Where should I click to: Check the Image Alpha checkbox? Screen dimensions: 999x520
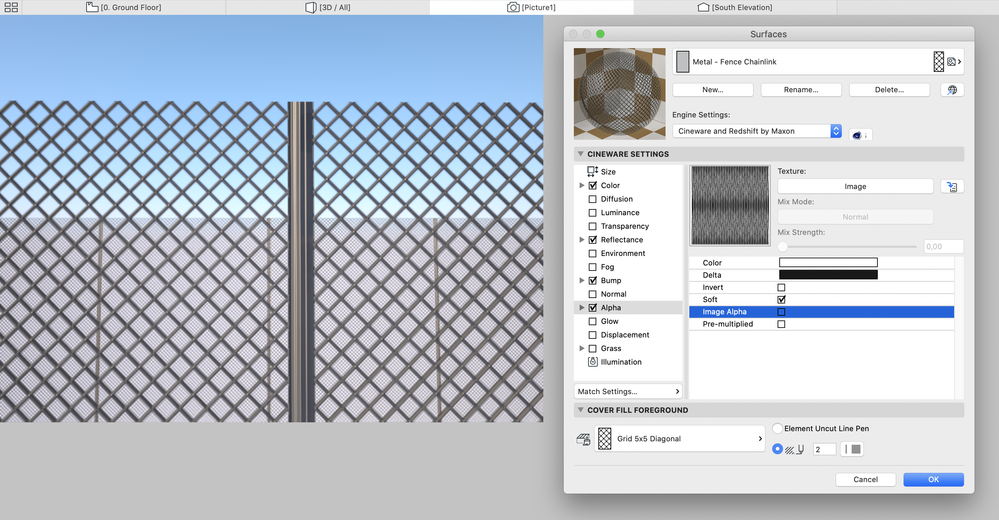781,312
